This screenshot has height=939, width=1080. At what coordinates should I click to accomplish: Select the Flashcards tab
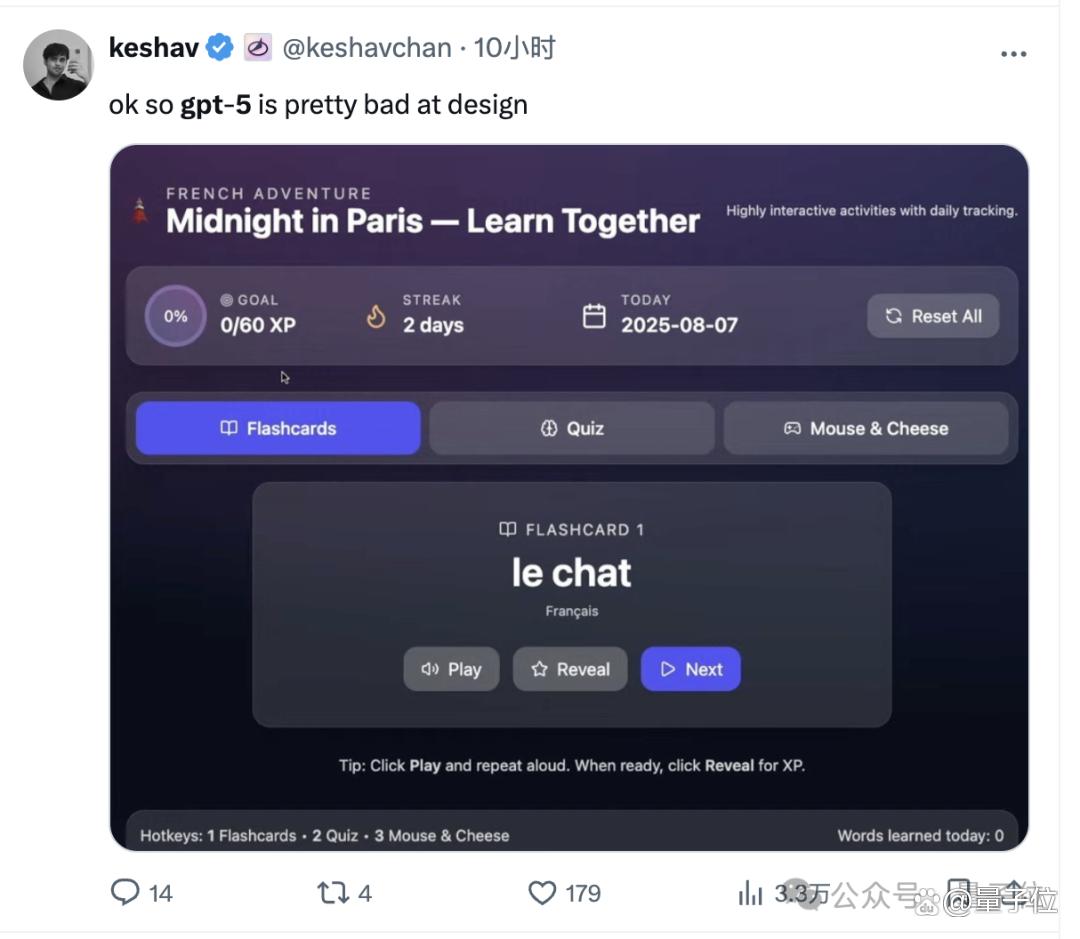click(278, 428)
